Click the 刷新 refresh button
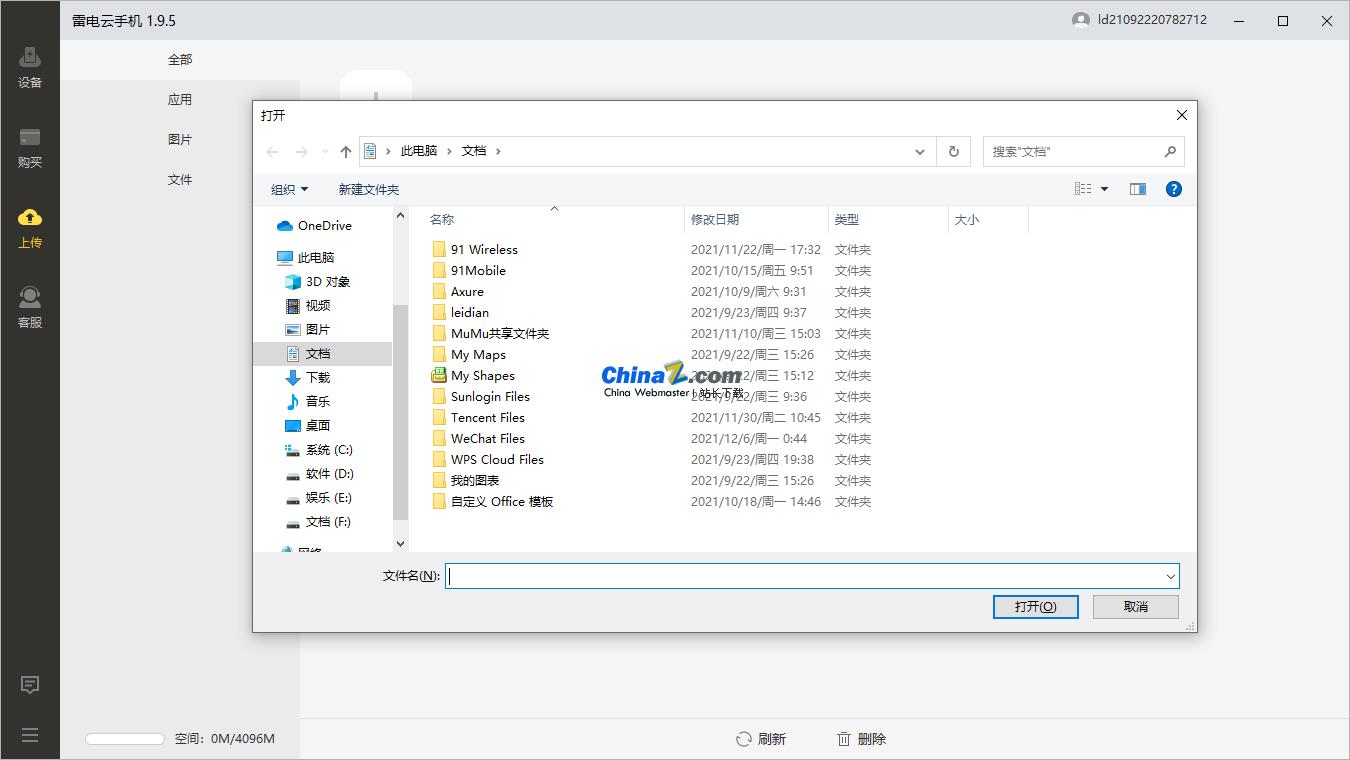Viewport: 1350px width, 760px height. (x=761, y=739)
